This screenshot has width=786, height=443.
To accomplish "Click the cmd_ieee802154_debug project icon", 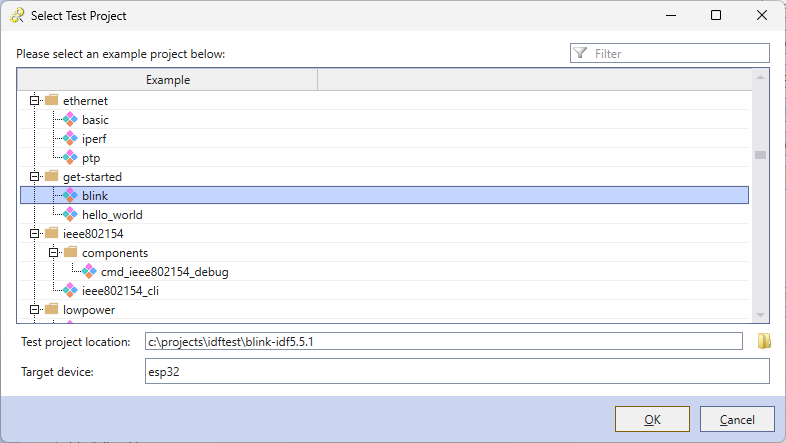I will coord(89,272).
